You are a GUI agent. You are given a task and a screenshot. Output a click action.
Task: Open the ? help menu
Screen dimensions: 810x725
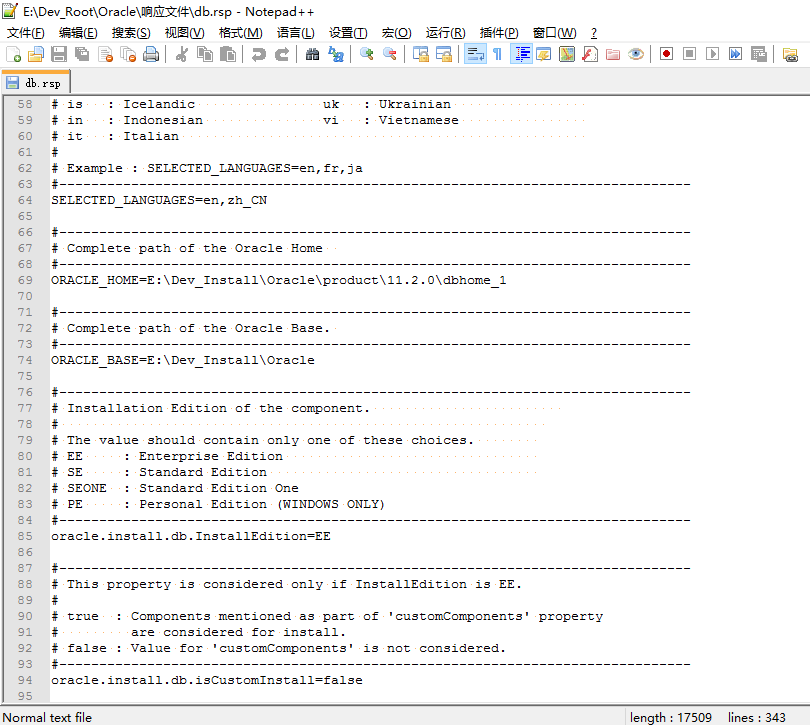pyautogui.click(x=594, y=33)
